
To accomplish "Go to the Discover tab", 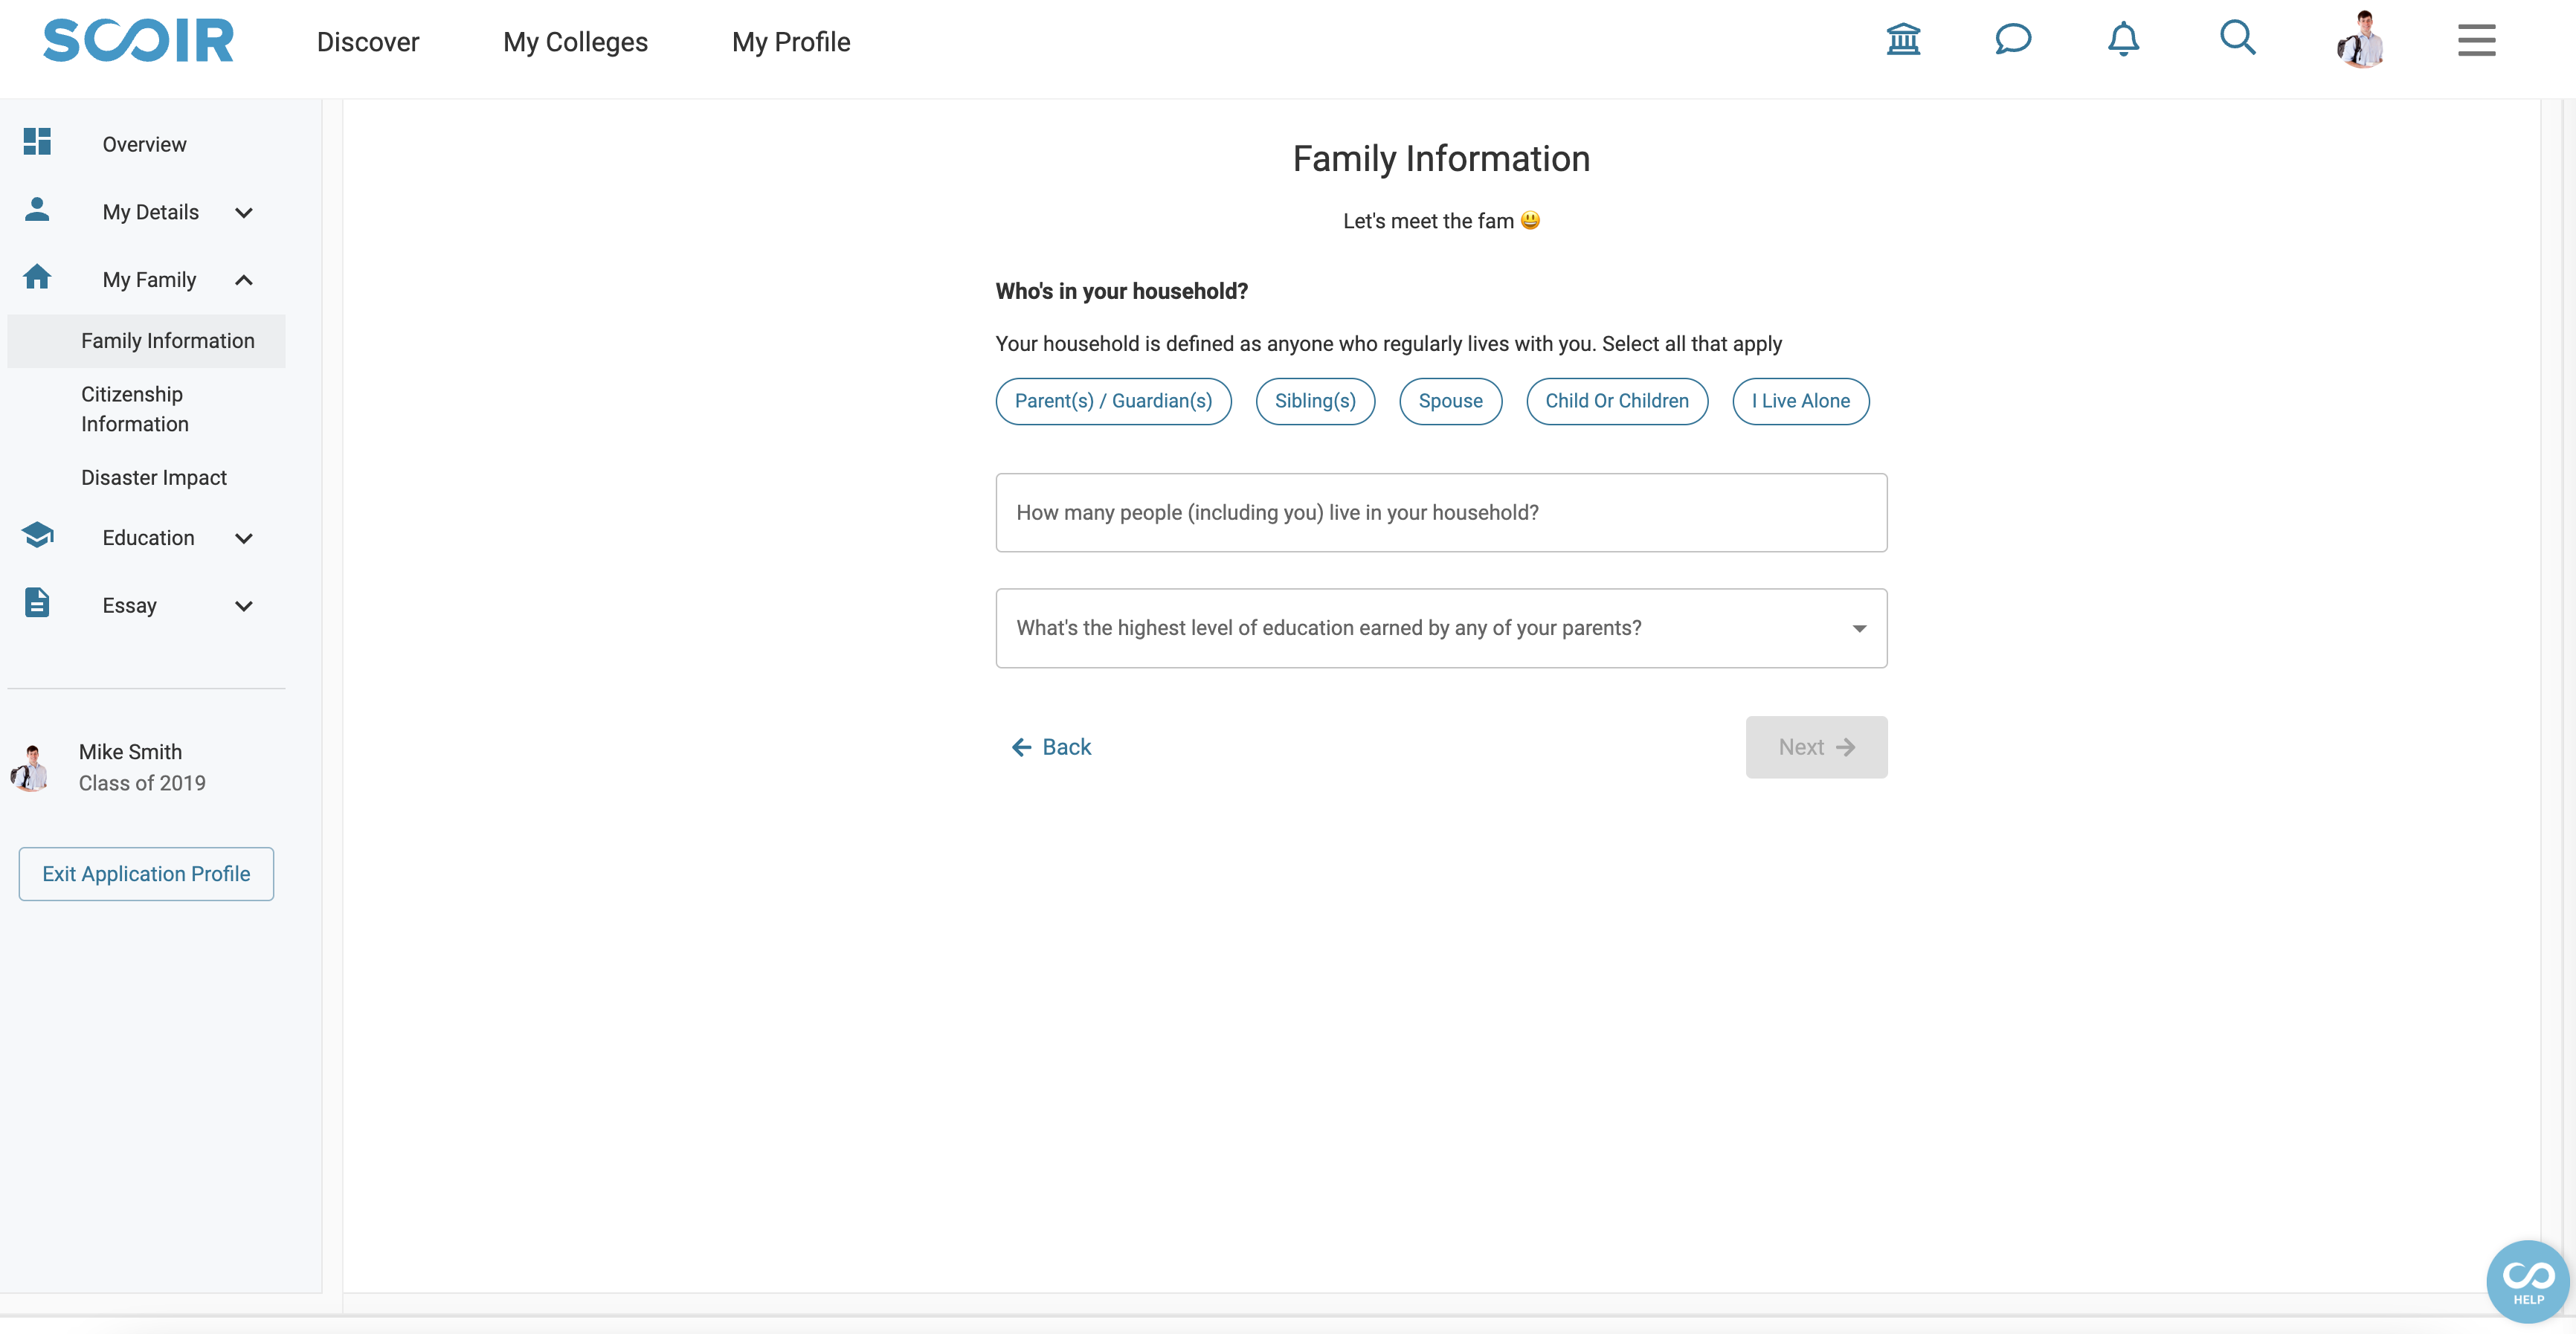I will [x=368, y=42].
